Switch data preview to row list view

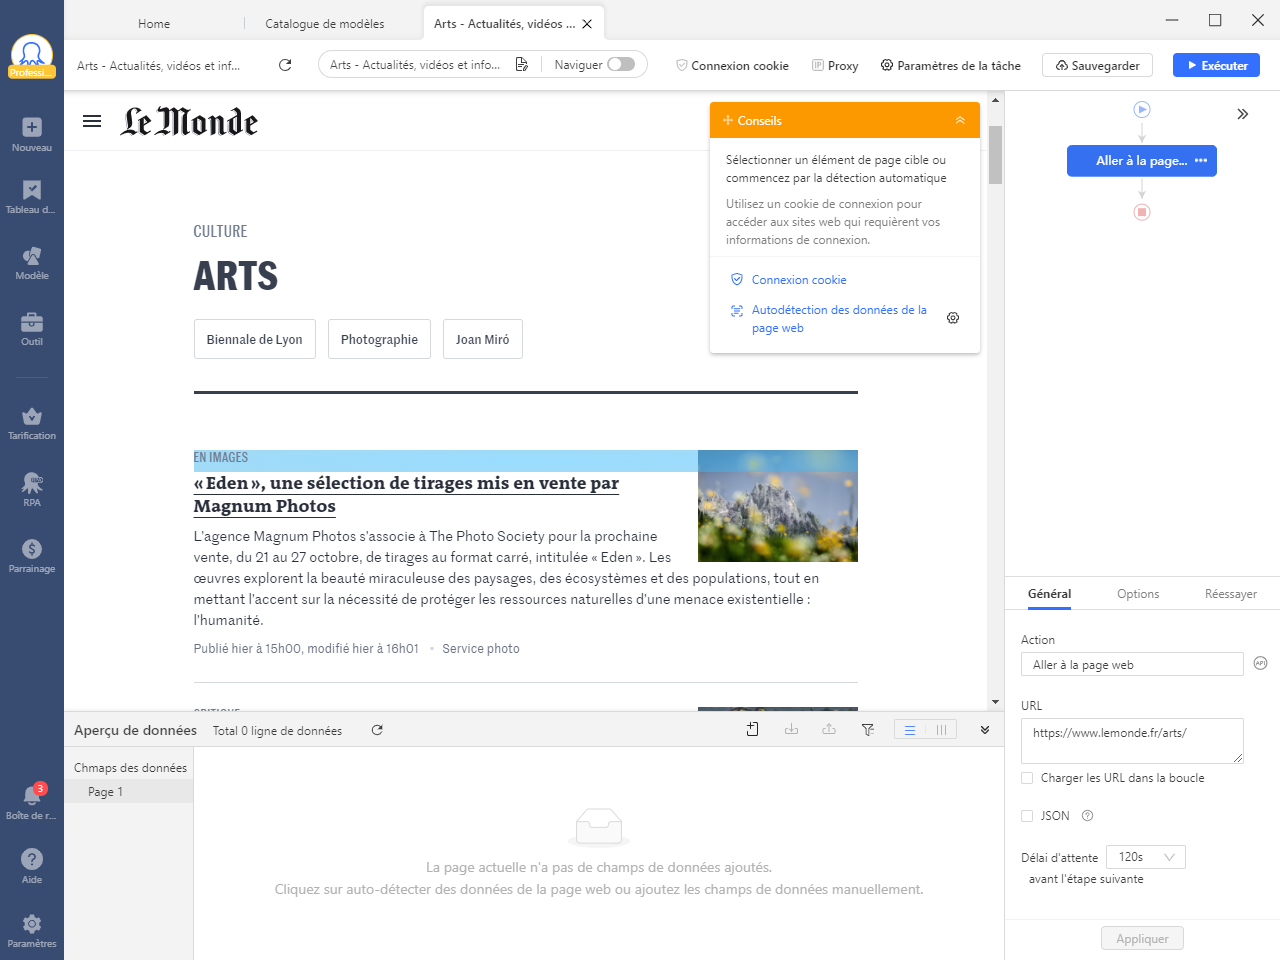click(910, 730)
